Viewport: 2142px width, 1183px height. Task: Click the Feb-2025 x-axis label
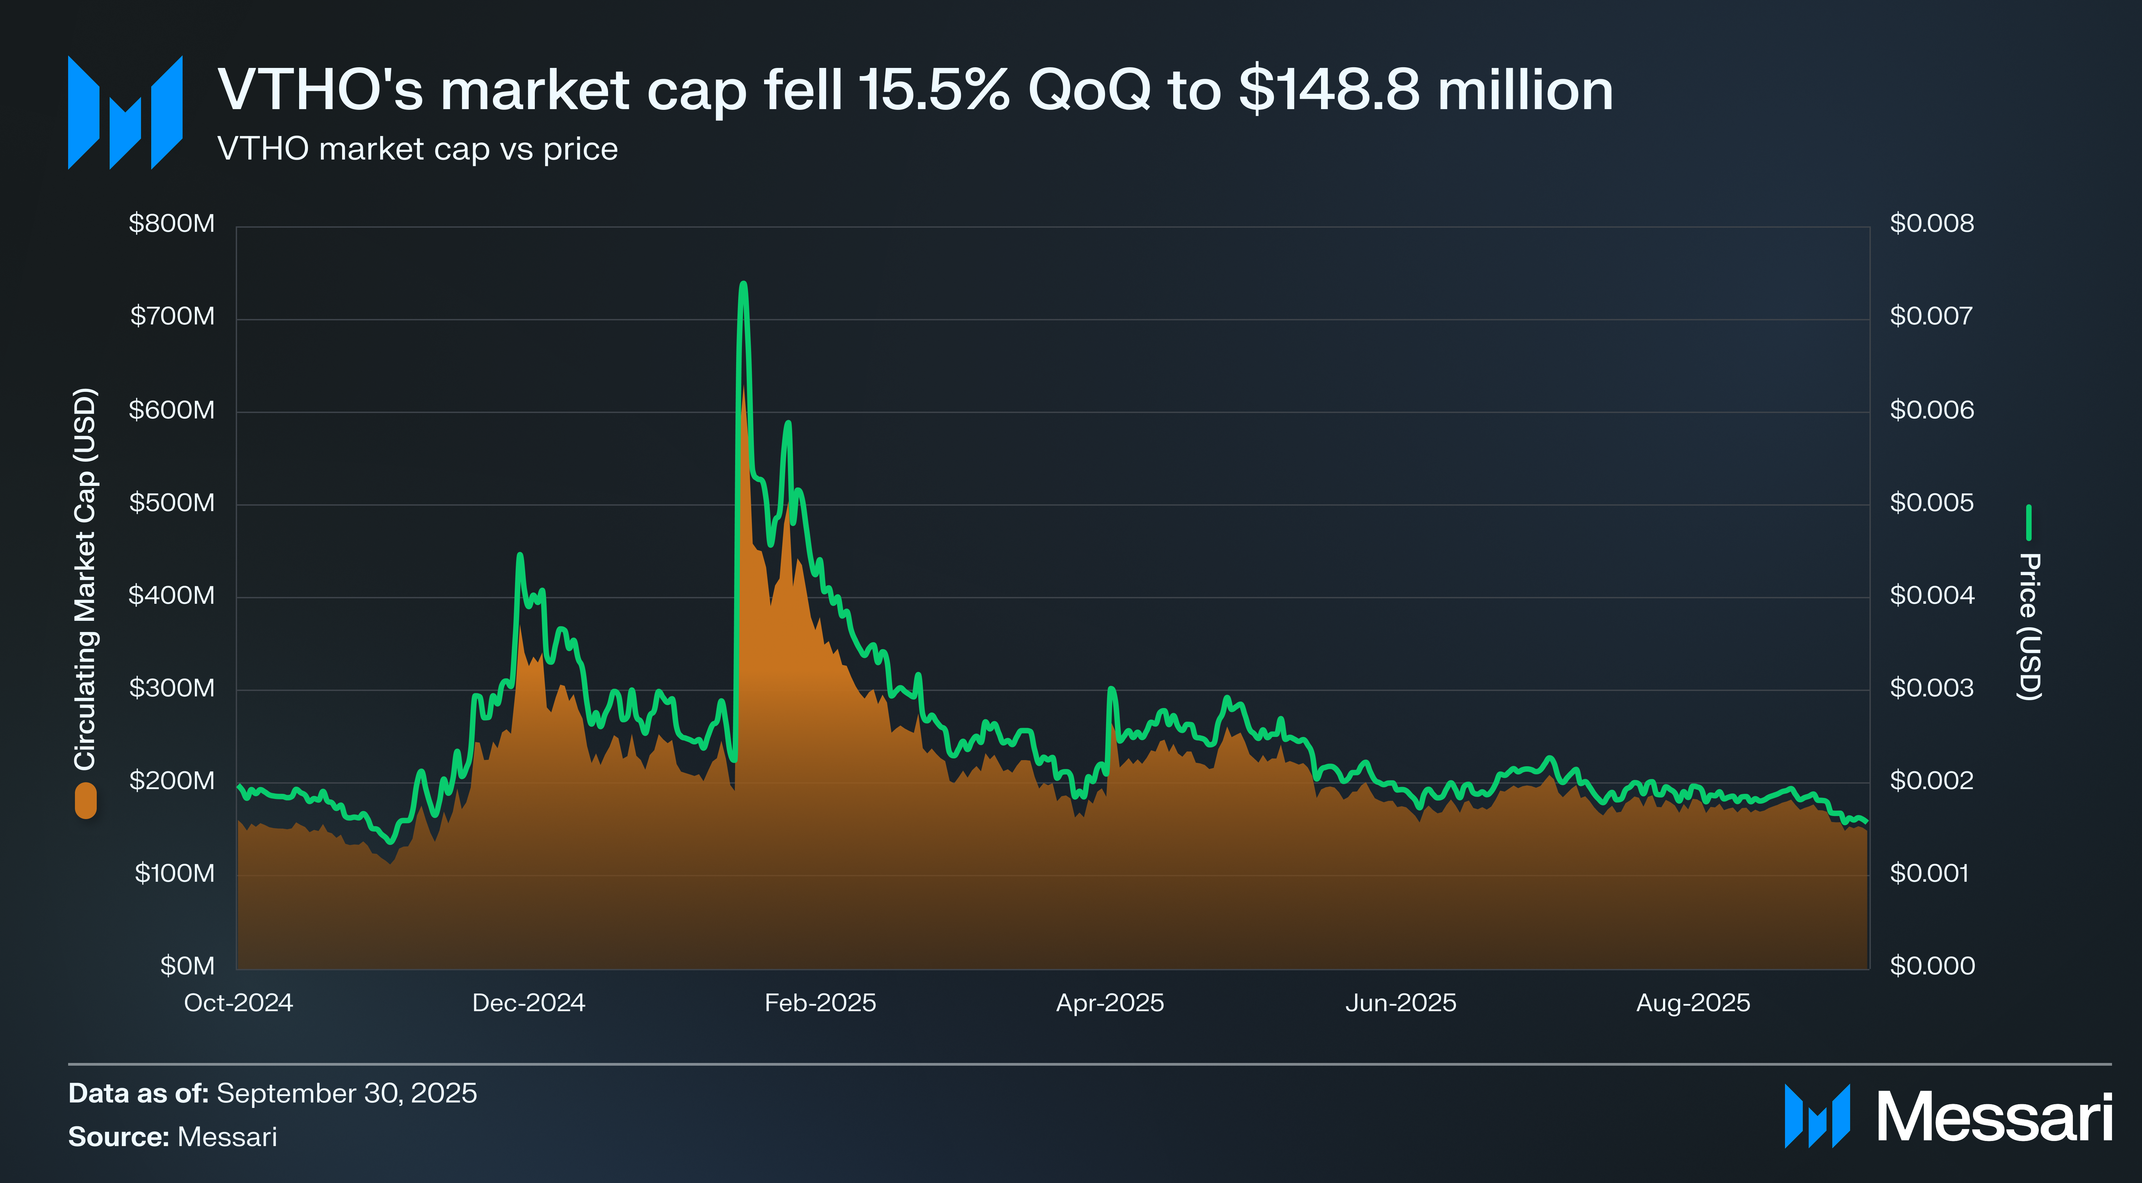click(x=820, y=1003)
